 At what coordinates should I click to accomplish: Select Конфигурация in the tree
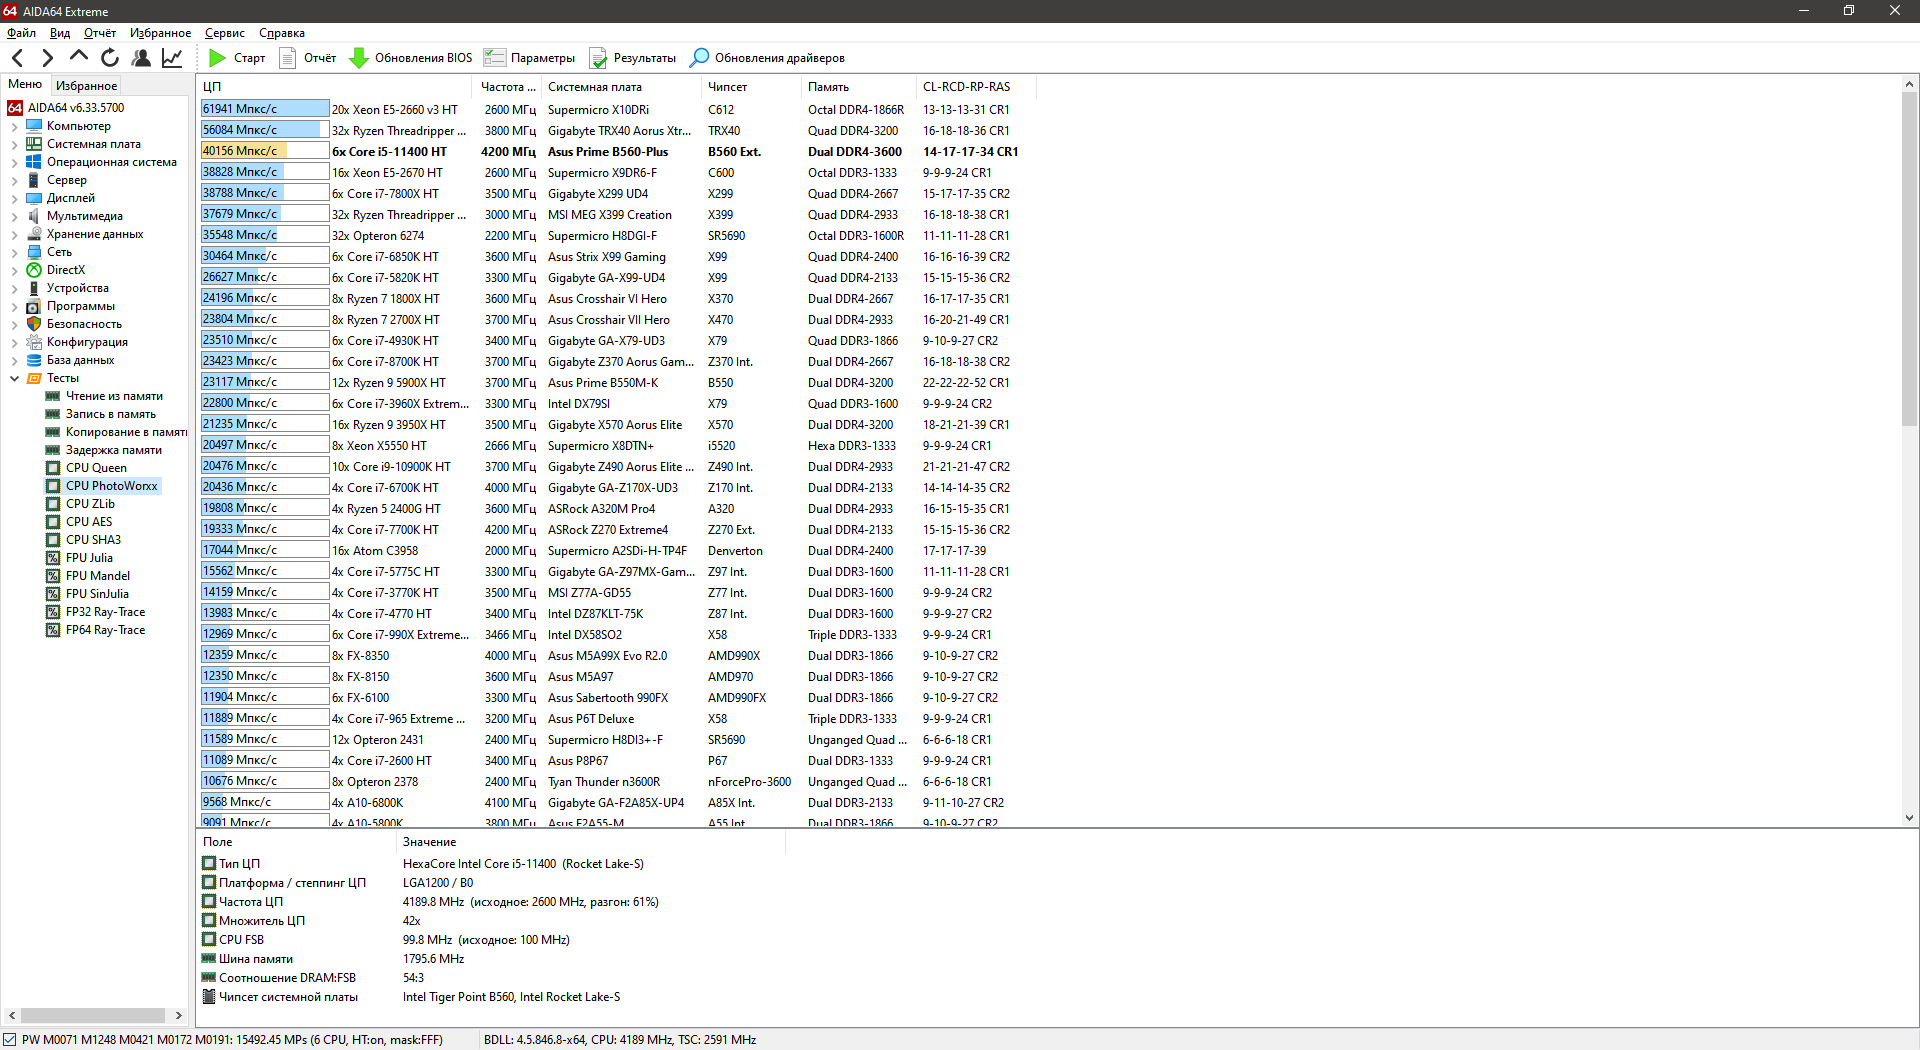click(87, 342)
